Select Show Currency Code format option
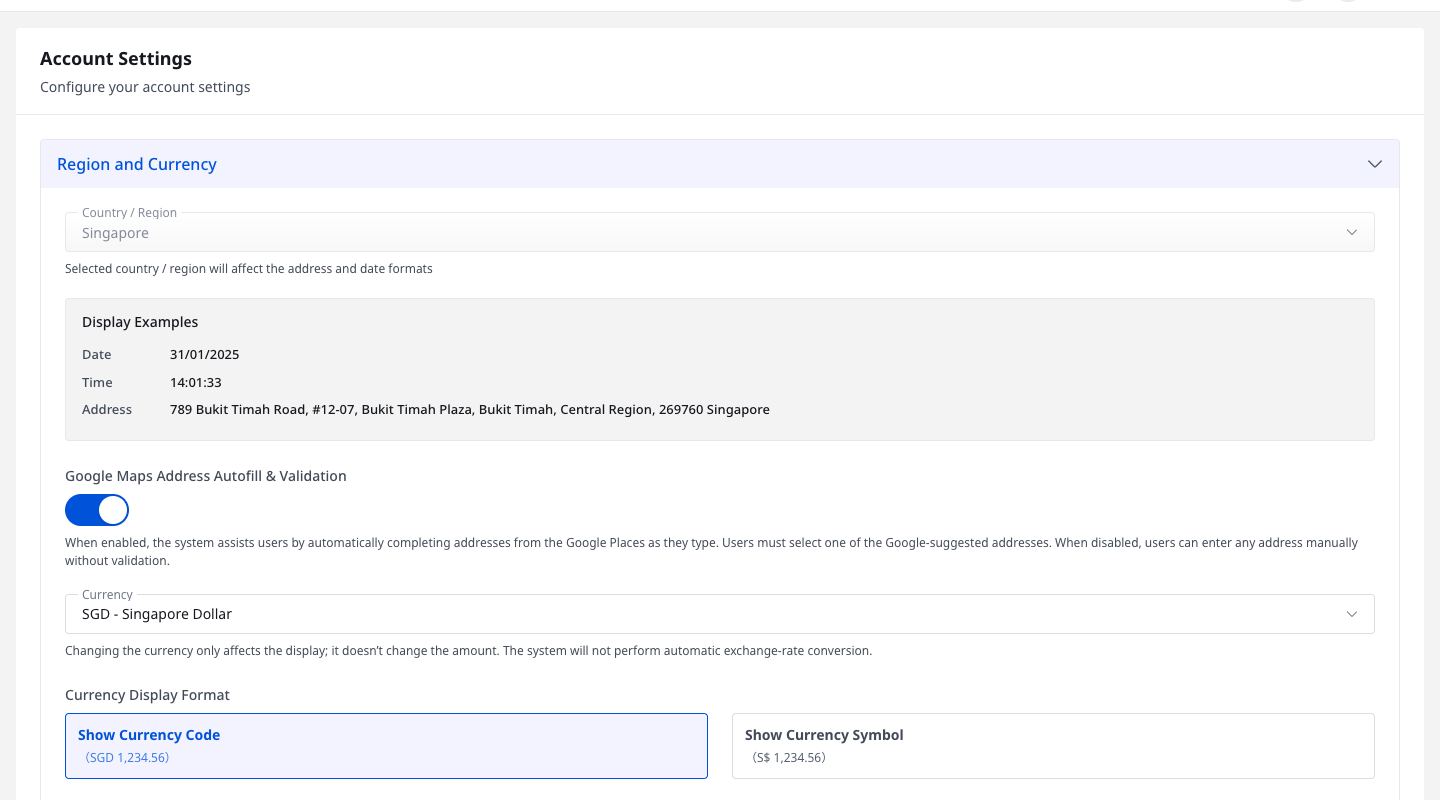Image resolution: width=1440 pixels, height=800 pixels. pos(386,746)
